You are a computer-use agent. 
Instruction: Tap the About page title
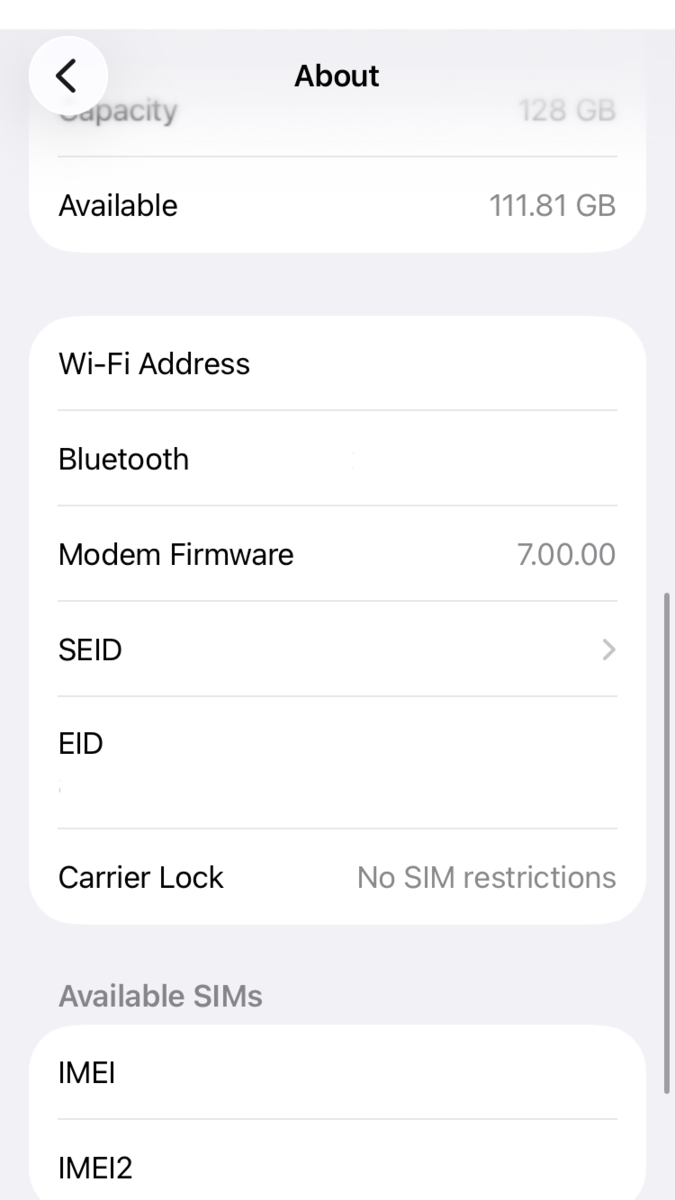pyautogui.click(x=337, y=76)
